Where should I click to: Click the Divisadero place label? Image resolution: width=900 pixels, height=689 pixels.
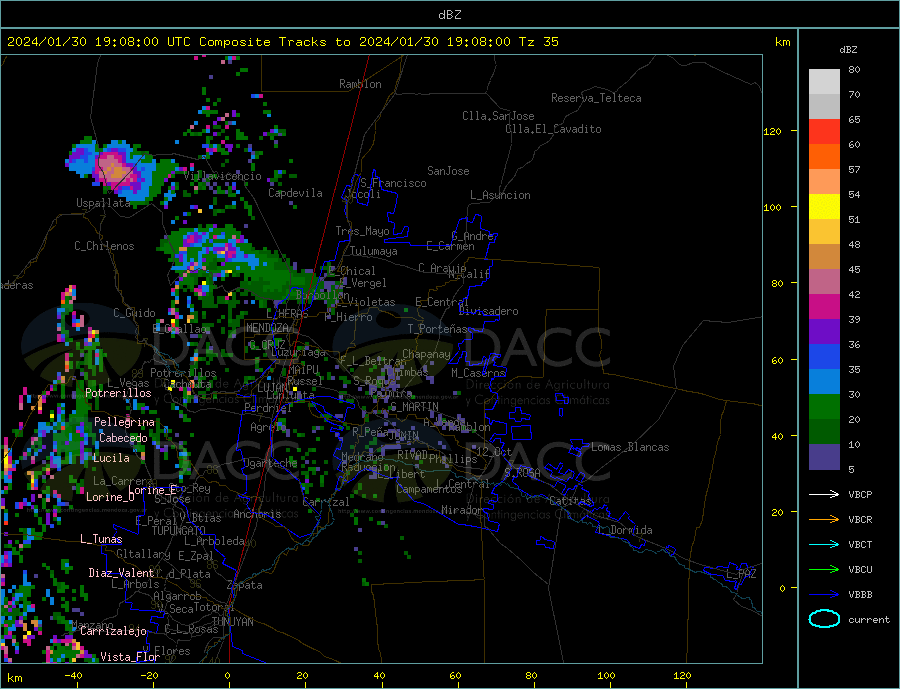click(488, 311)
